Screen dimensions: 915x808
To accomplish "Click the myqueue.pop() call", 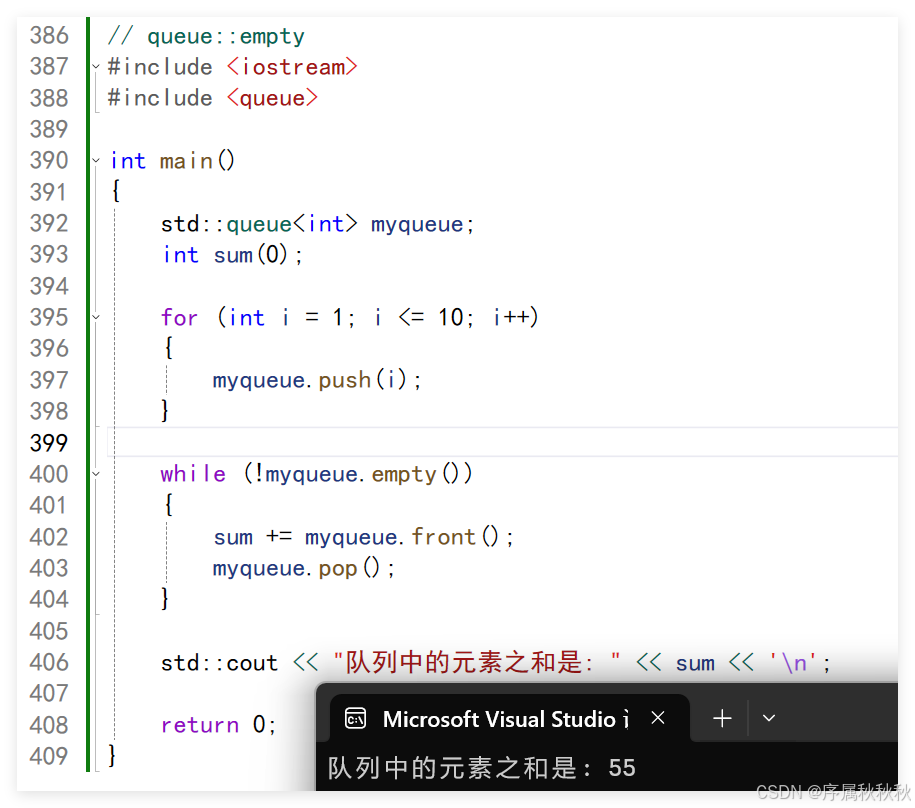I will click(x=296, y=568).
